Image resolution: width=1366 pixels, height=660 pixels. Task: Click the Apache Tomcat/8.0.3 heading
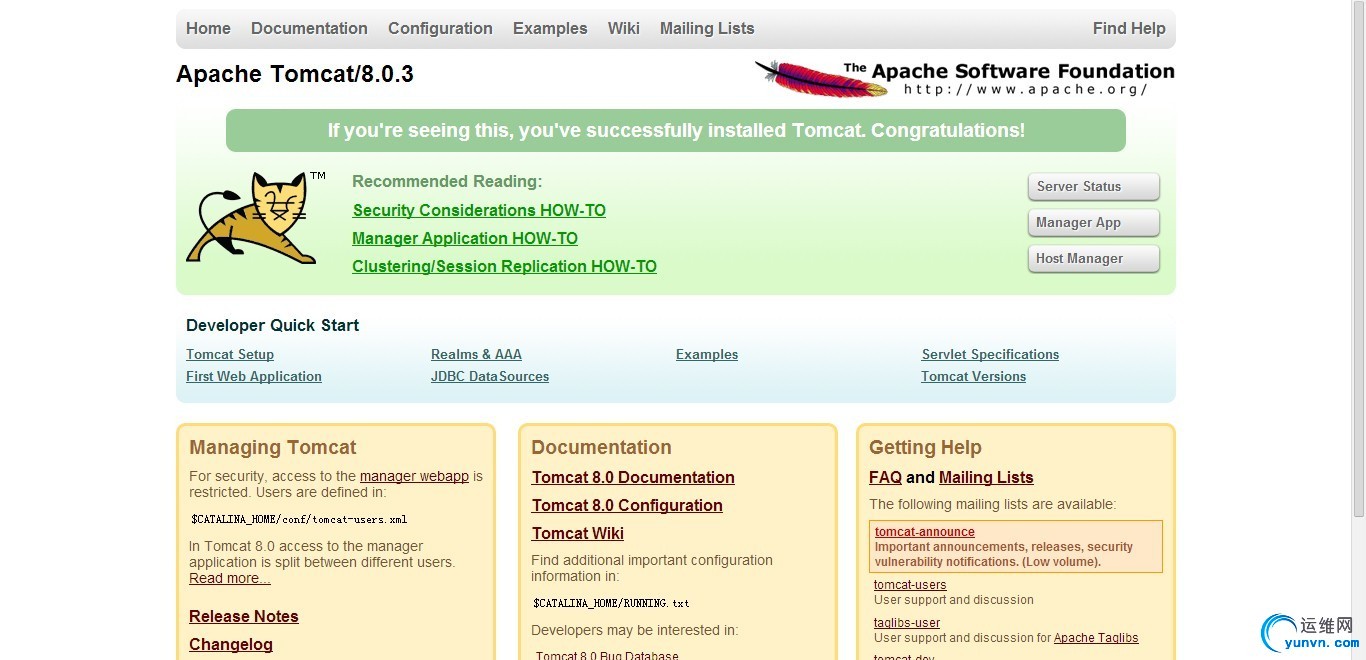[295, 74]
